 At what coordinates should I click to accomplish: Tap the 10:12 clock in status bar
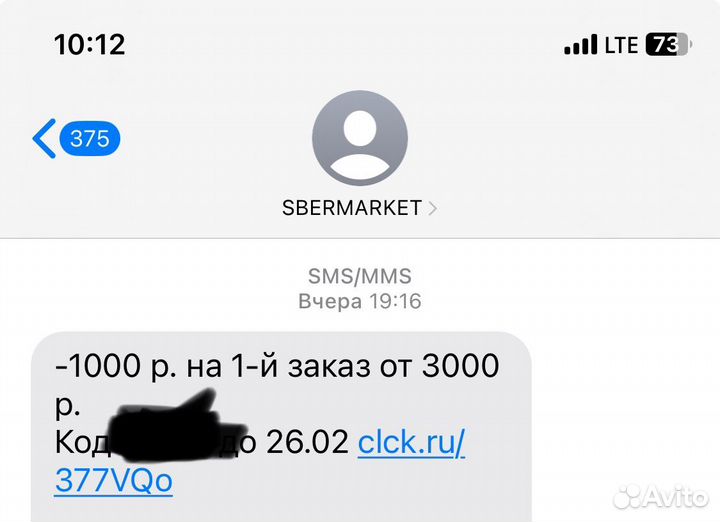coord(90,45)
